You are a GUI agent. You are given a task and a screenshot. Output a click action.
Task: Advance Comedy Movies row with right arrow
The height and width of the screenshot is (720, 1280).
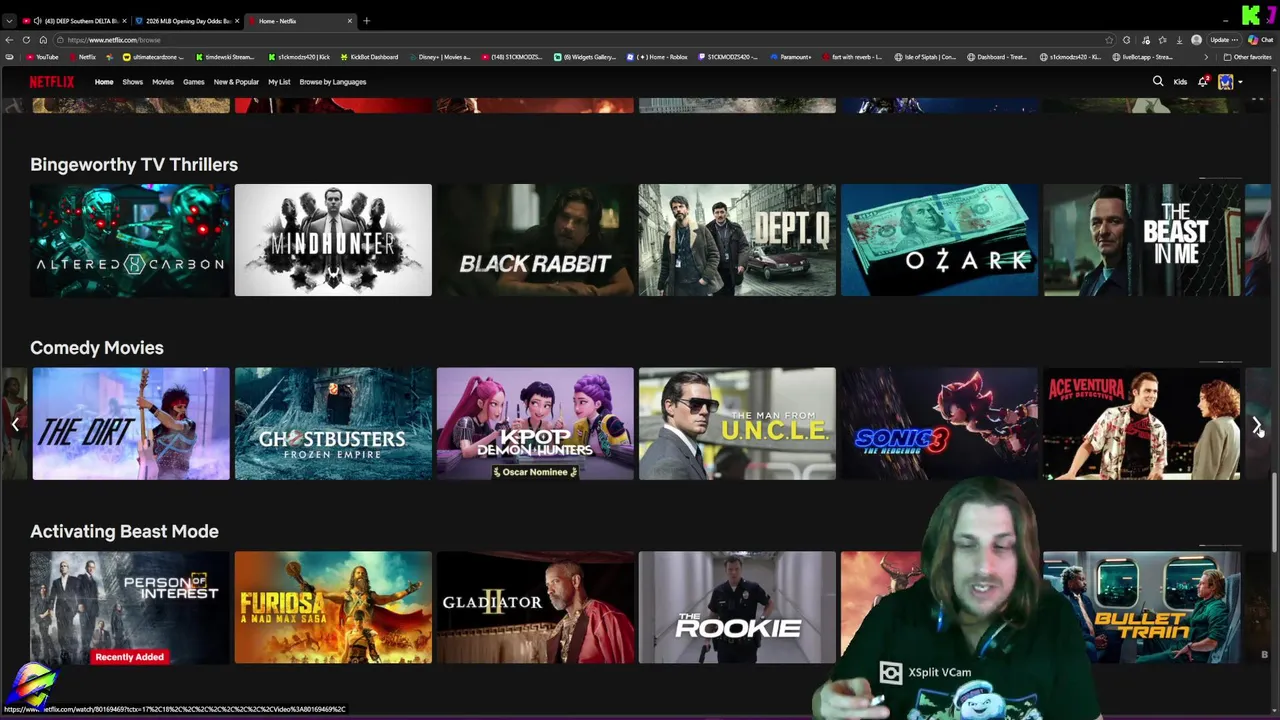click(x=1257, y=425)
